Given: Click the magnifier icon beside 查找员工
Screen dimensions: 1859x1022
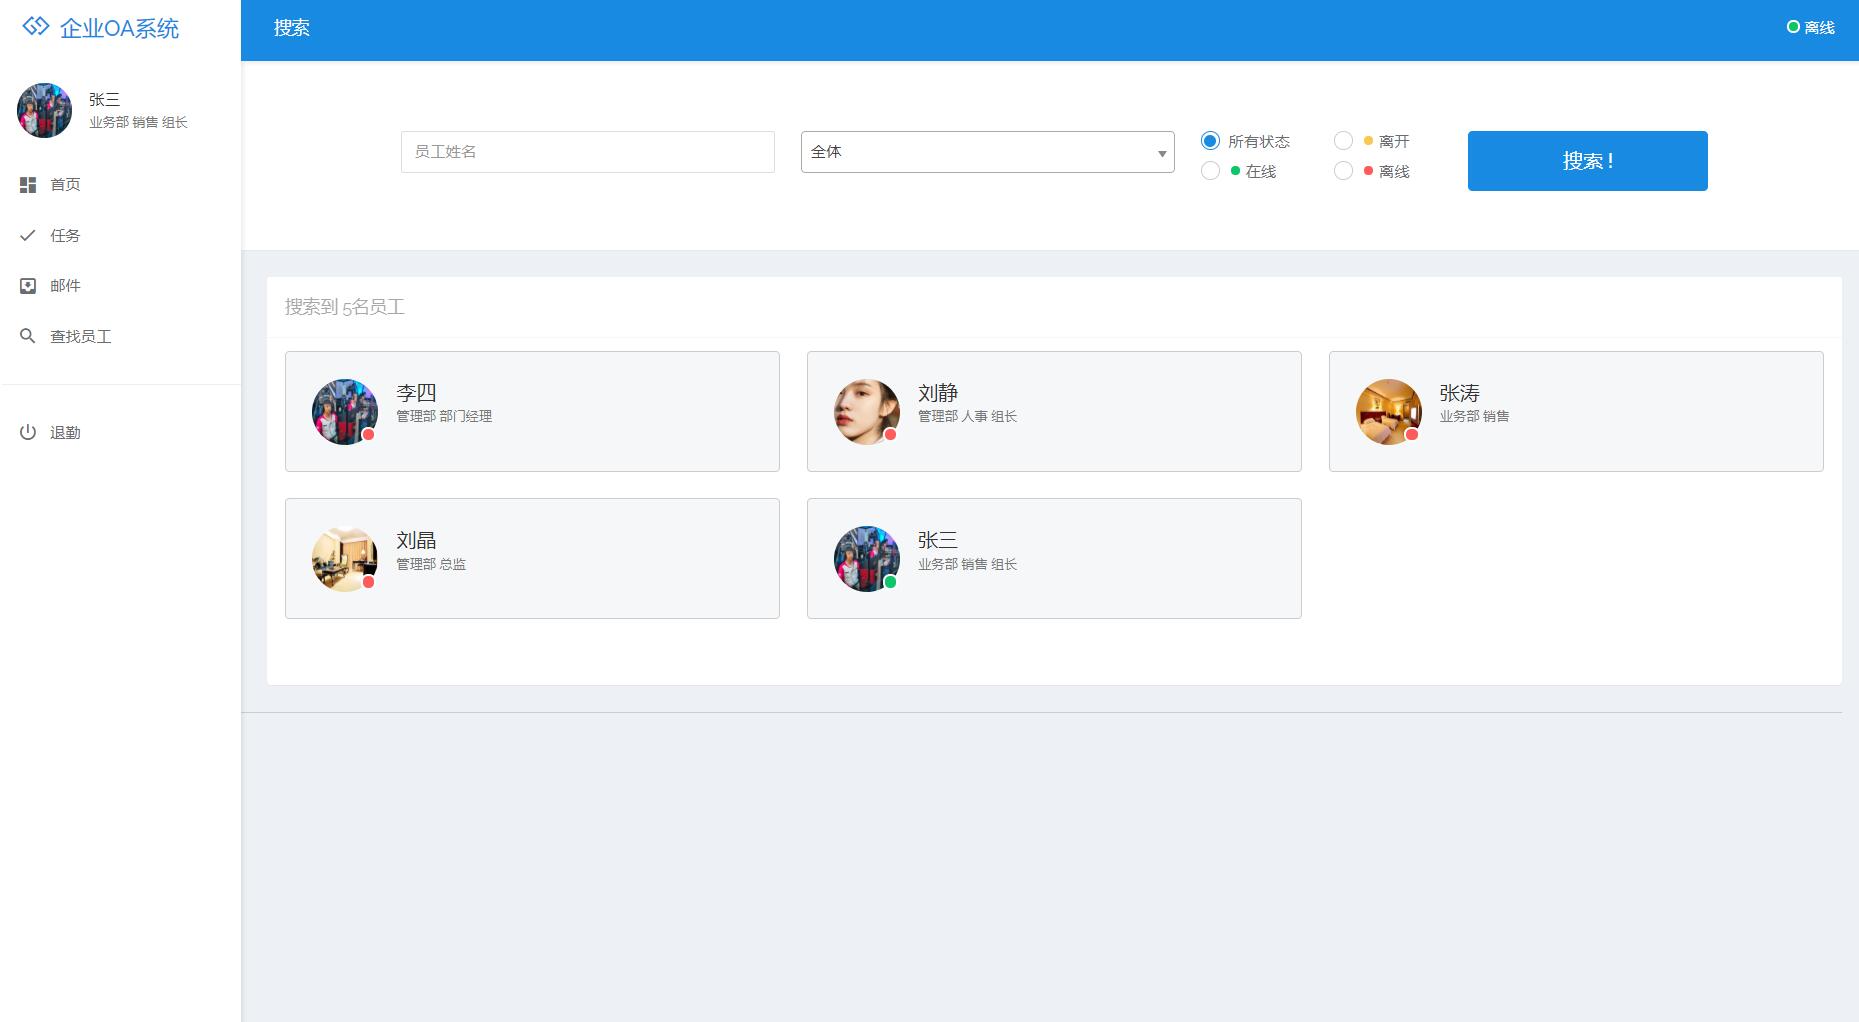Looking at the screenshot, I should 28,336.
